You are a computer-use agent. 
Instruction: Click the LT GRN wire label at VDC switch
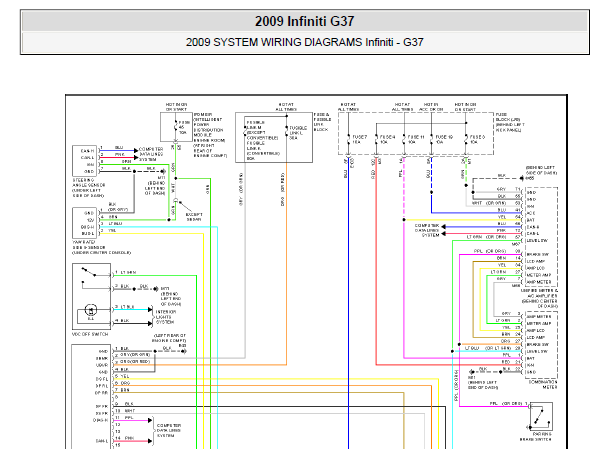128,272
